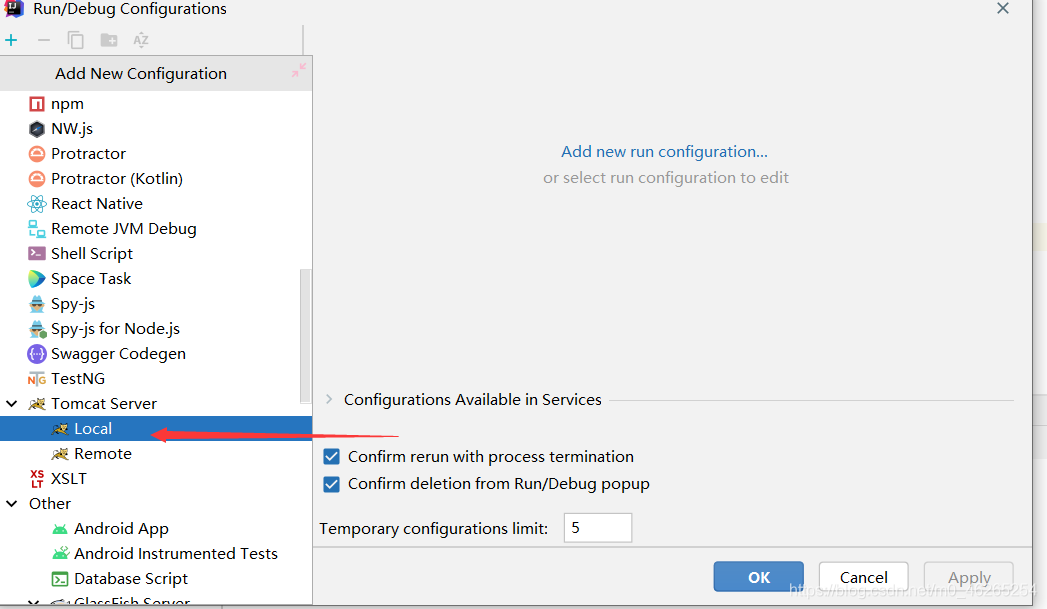This screenshot has height=609, width=1047.
Task: Choose the React Native configuration icon
Action: pos(37,204)
